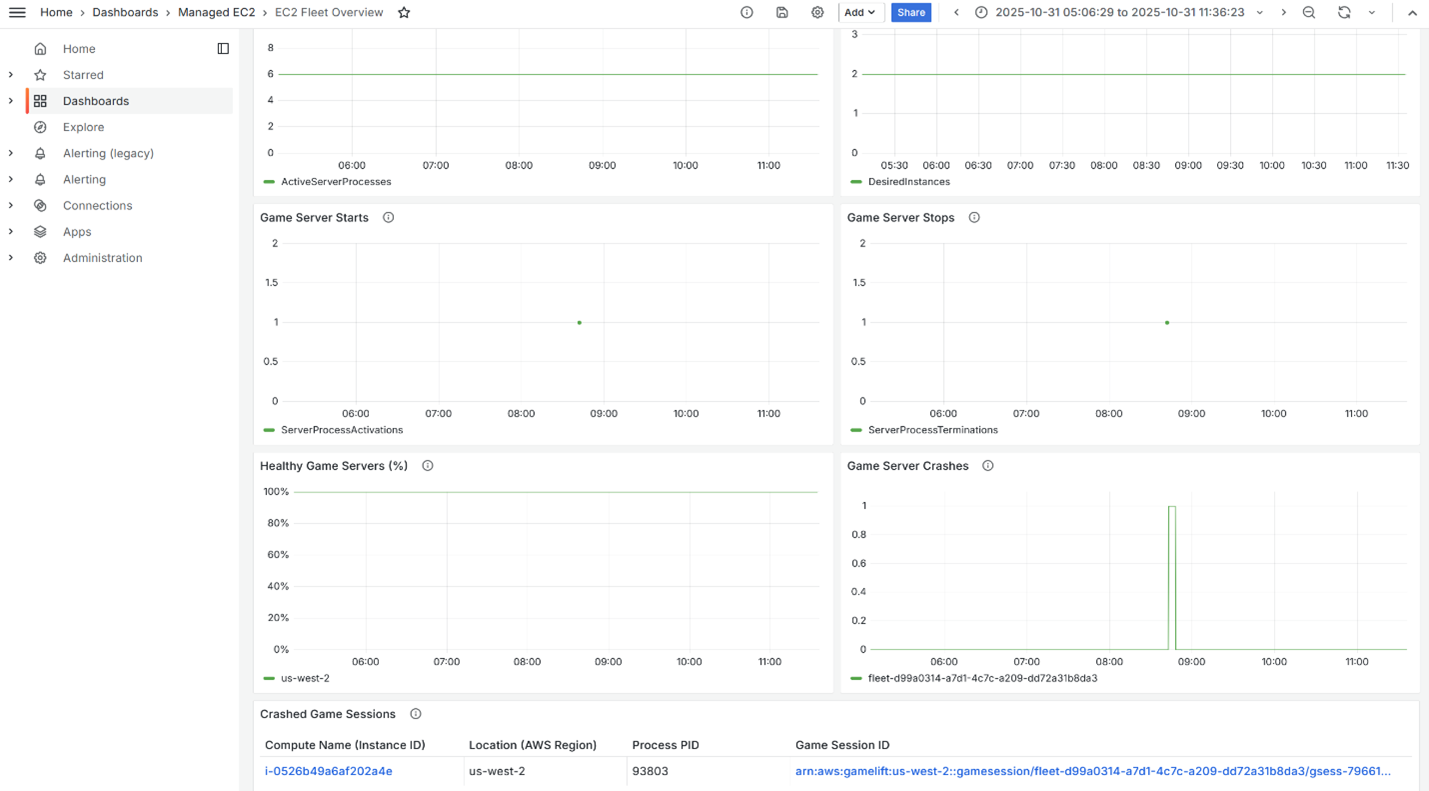Zoom out the time range
This screenshot has height=791, width=1429.
[x=1309, y=13]
